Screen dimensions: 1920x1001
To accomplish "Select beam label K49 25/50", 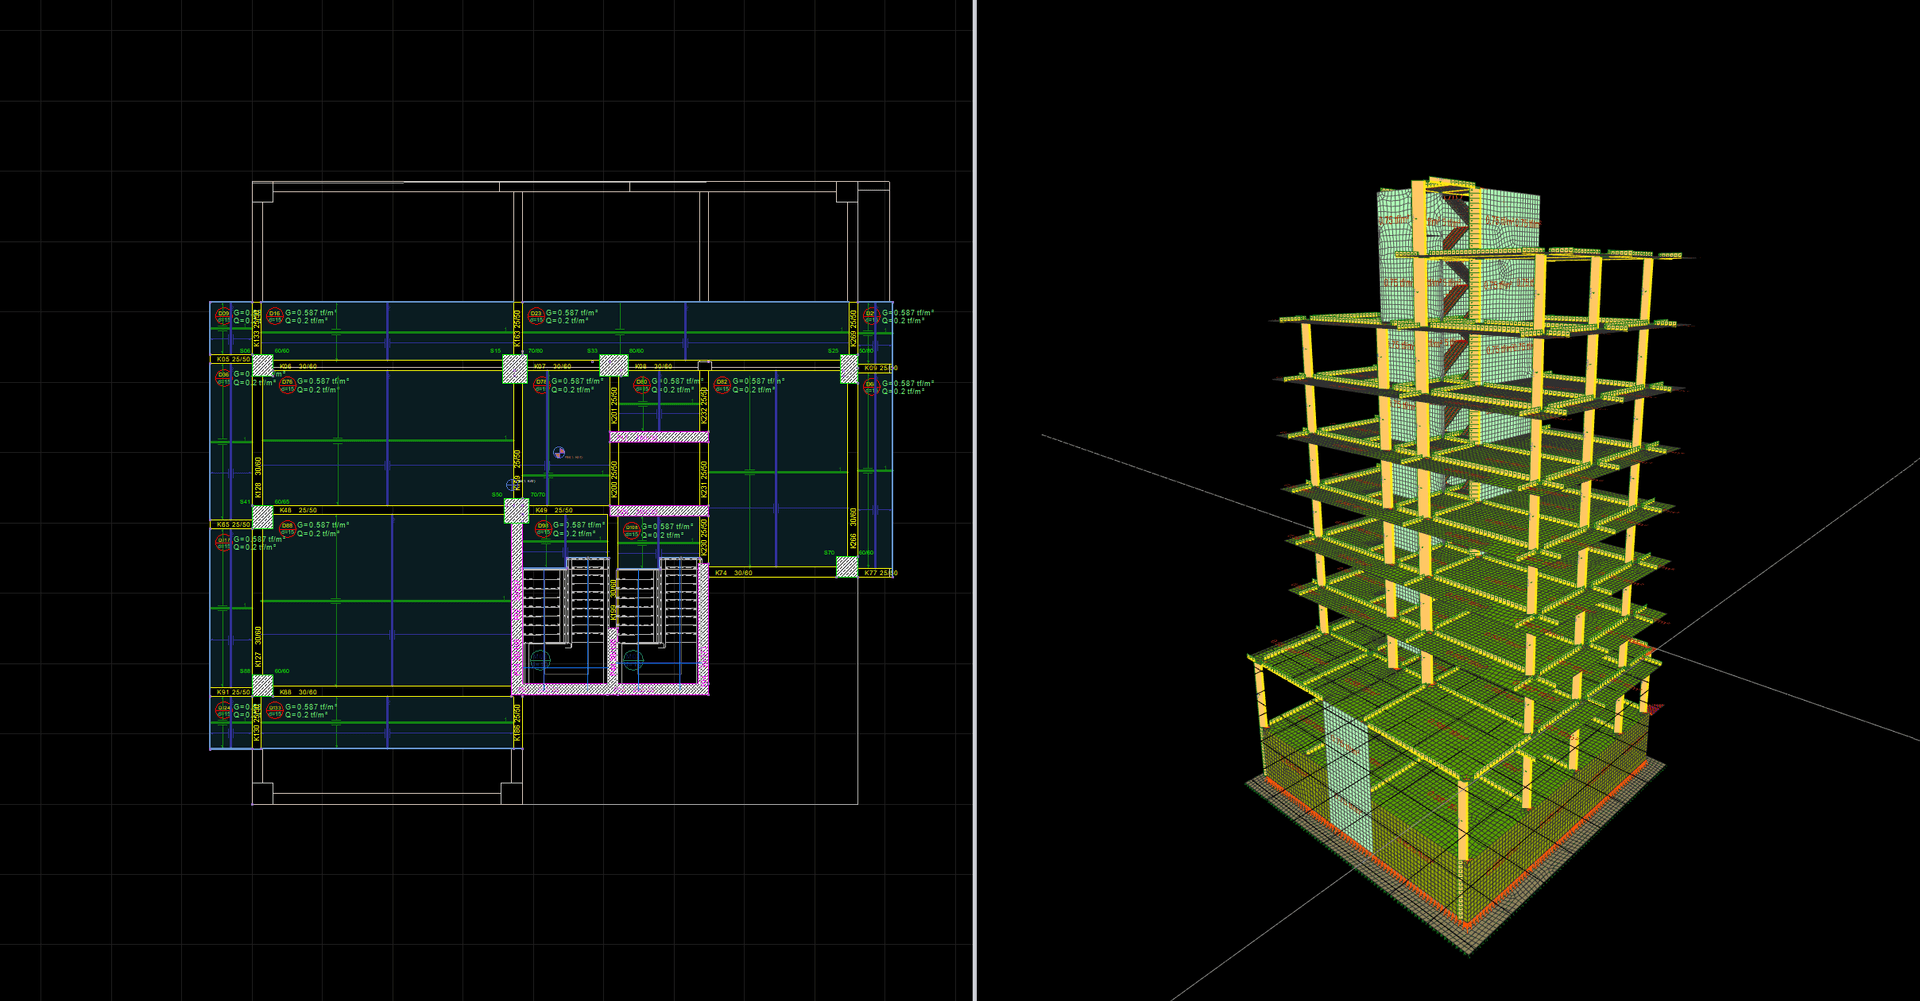I will point(554,510).
